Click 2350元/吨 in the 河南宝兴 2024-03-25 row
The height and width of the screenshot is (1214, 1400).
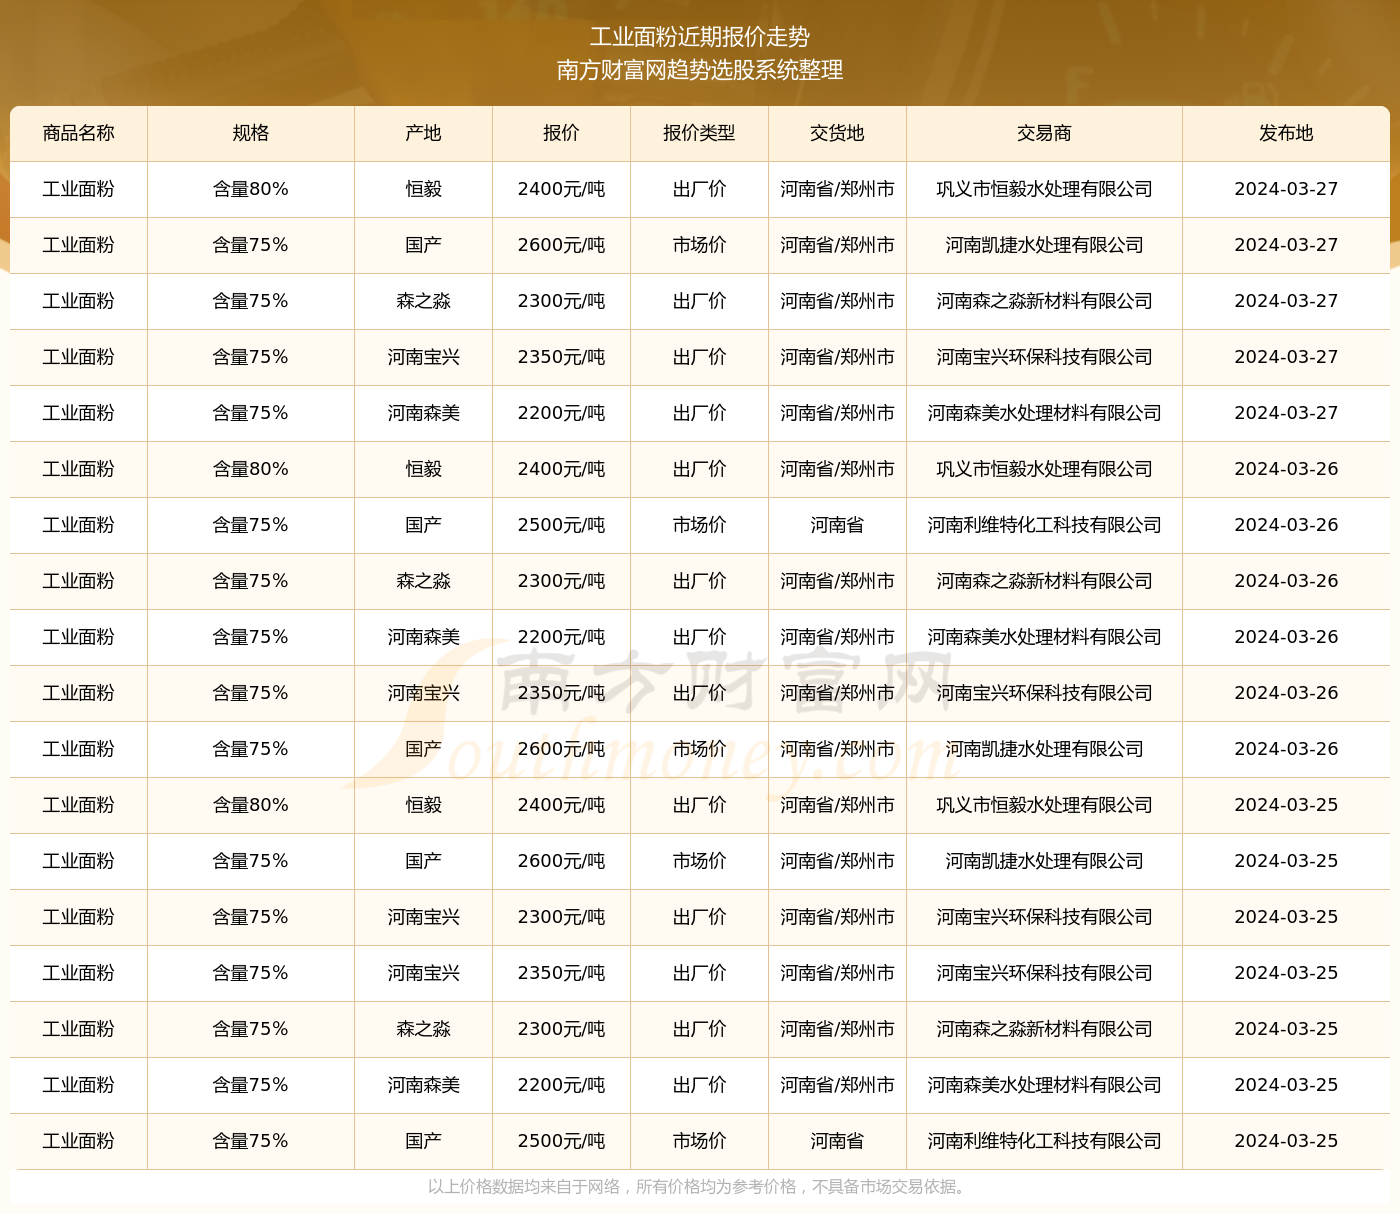pyautogui.click(x=561, y=973)
